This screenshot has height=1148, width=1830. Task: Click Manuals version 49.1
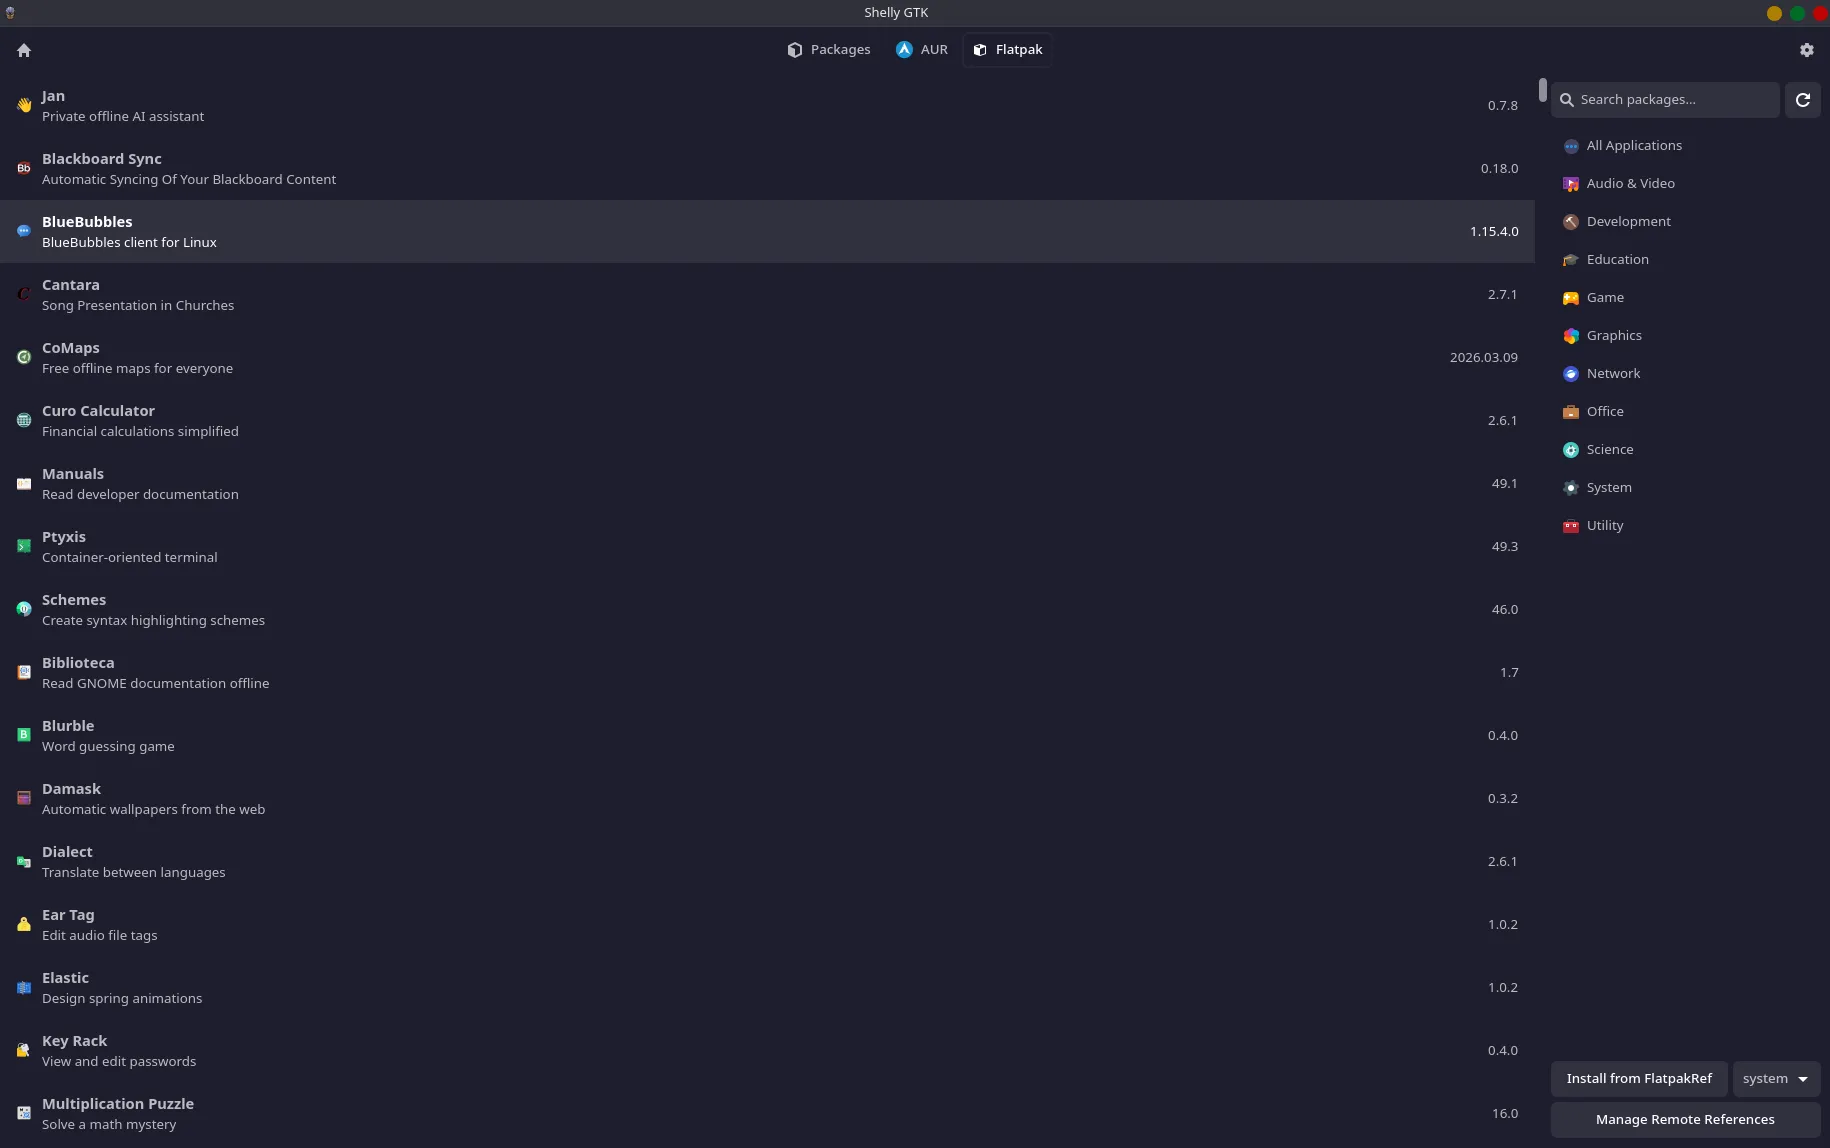coord(1504,484)
